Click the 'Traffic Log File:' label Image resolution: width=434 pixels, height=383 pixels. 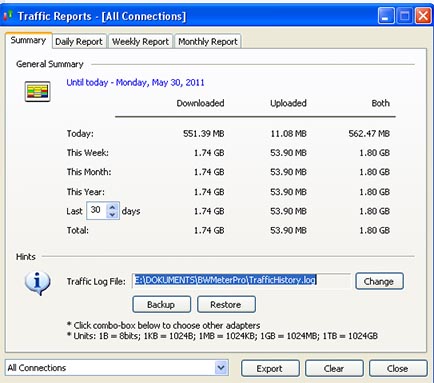pyautogui.click(x=96, y=281)
